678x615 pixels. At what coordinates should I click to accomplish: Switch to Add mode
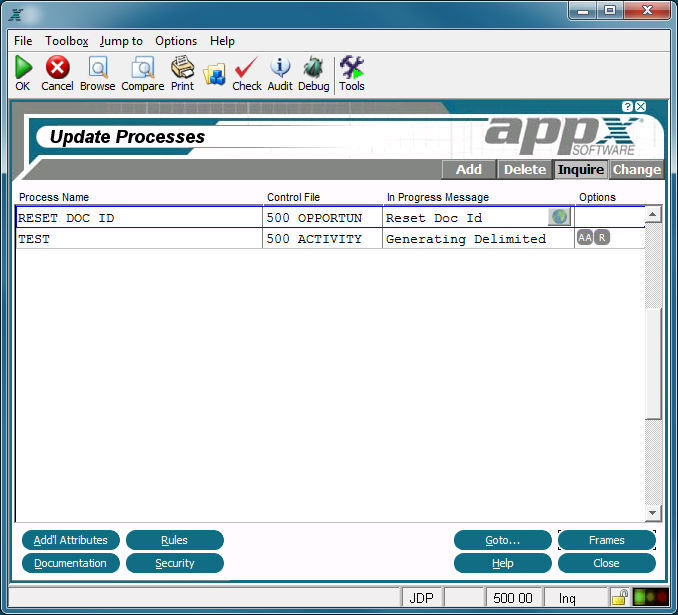point(469,170)
